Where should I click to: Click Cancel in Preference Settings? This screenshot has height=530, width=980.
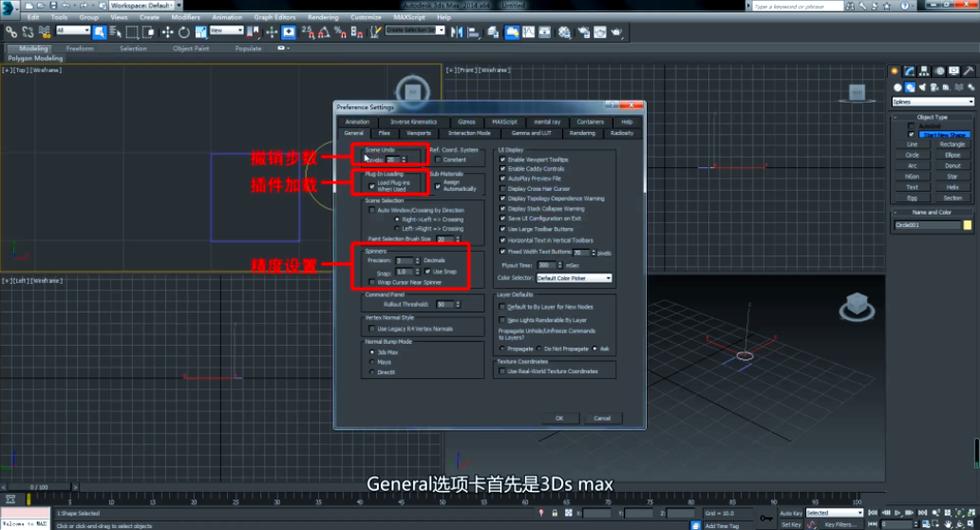tap(602, 418)
